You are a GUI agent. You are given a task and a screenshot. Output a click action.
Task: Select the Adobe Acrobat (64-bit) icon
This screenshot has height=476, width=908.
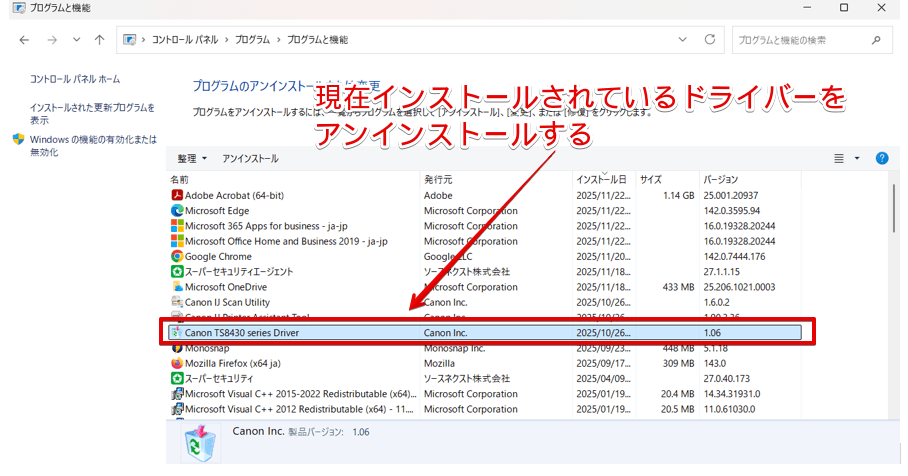177,196
